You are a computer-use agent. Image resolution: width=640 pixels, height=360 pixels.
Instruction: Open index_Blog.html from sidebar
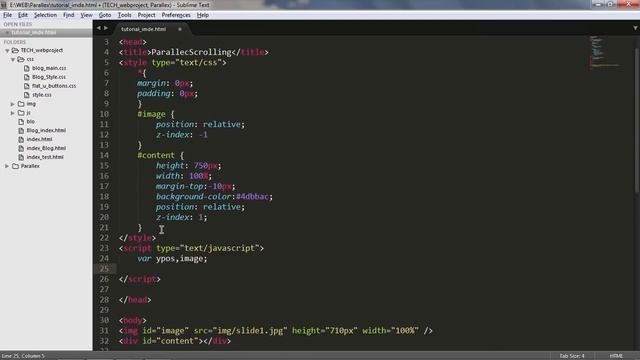click(x=46, y=148)
